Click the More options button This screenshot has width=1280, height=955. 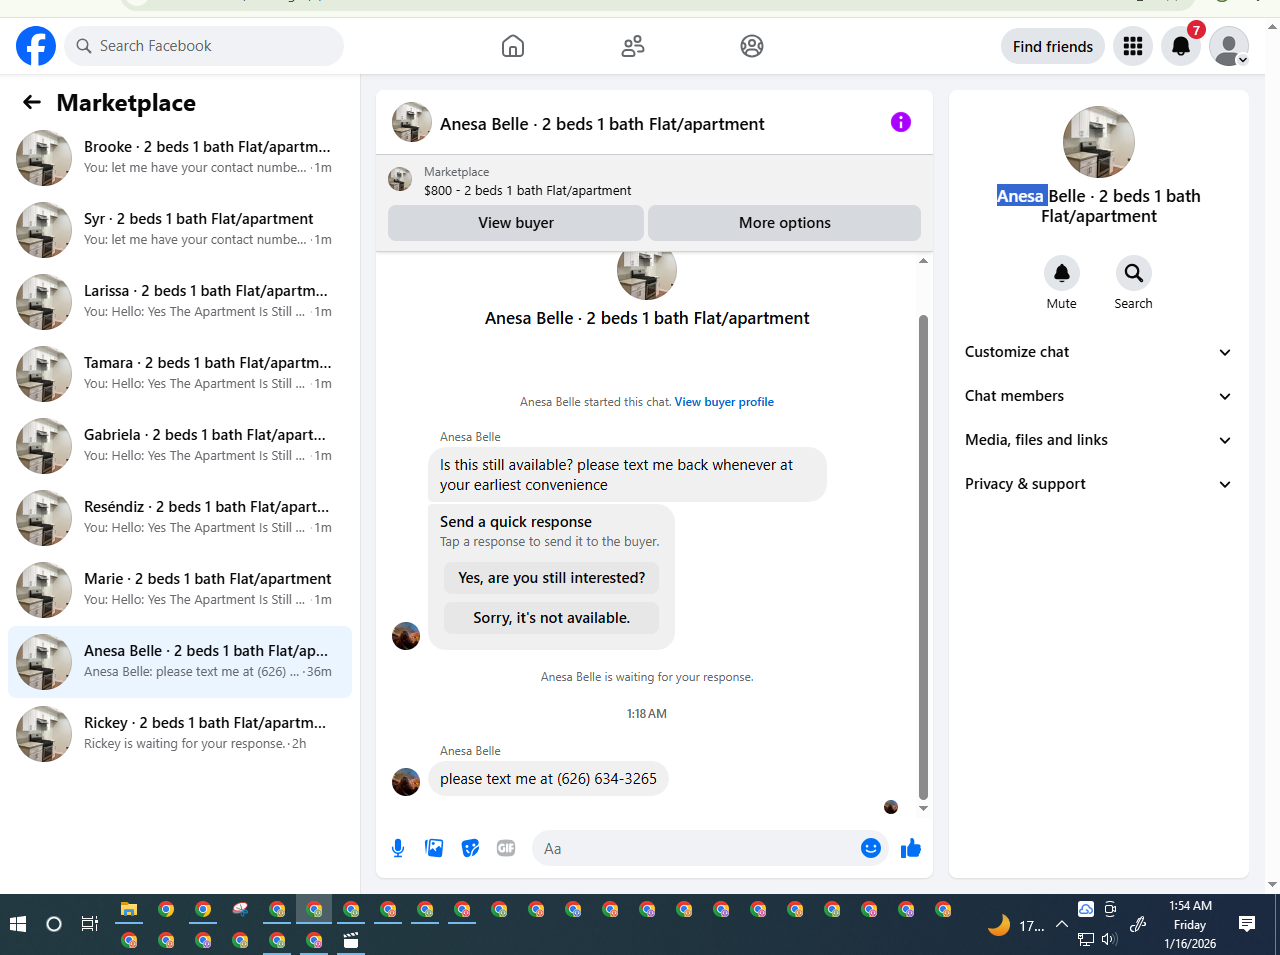[785, 223]
